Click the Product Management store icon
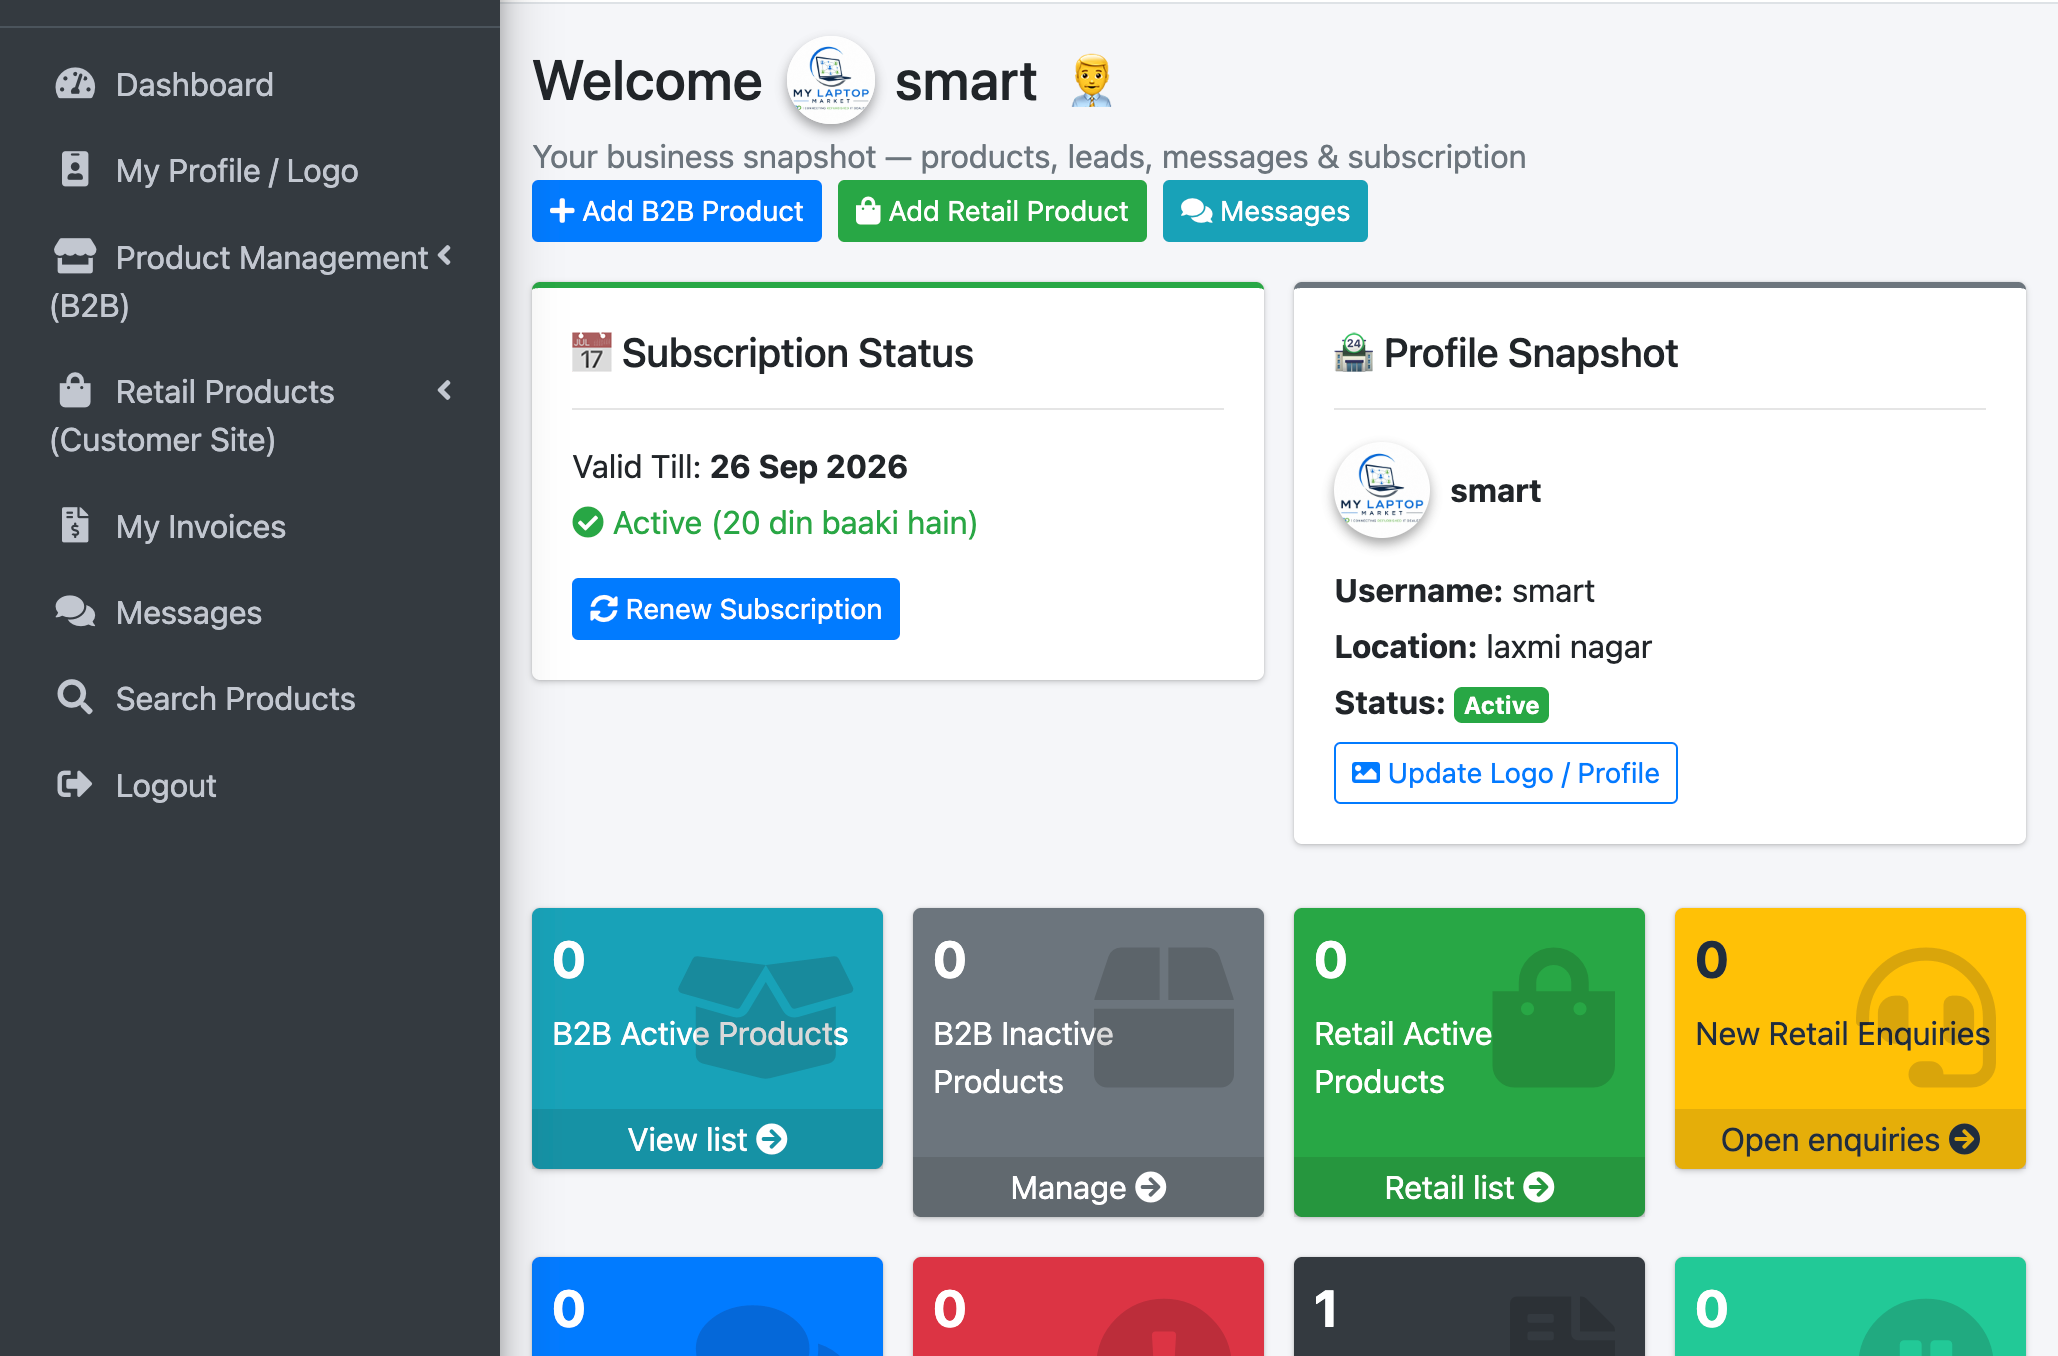The image size is (2058, 1356). 75,256
